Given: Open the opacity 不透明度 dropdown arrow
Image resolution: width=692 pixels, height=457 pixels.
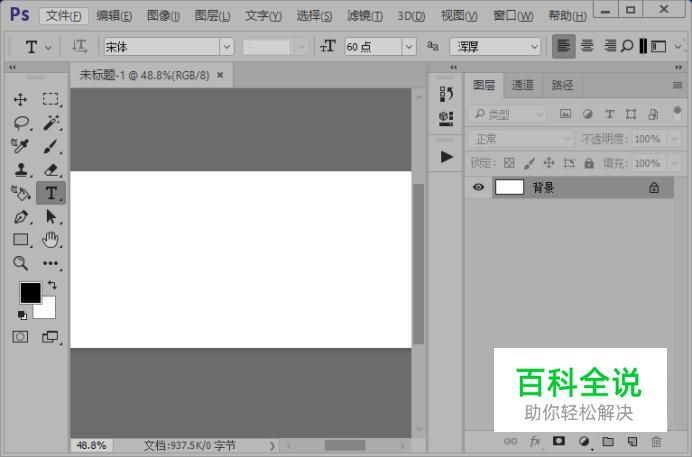Looking at the screenshot, I should 674,139.
